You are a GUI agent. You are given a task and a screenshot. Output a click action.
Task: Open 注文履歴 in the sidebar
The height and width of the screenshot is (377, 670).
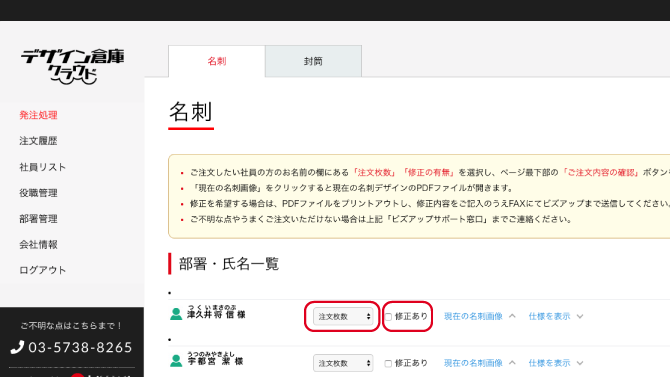pos(38,141)
